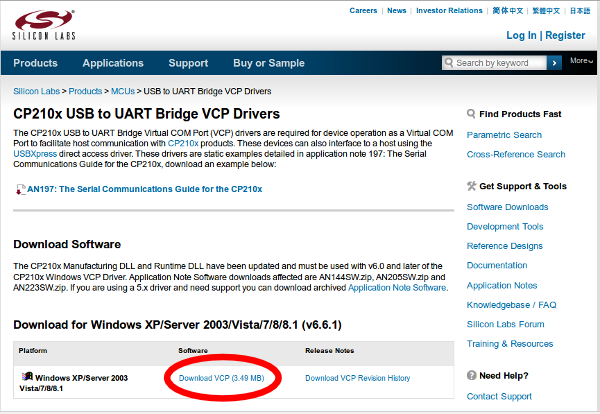Screen dimensions: 600x414
Task: Open the USBXpress link
Action: coord(35,154)
